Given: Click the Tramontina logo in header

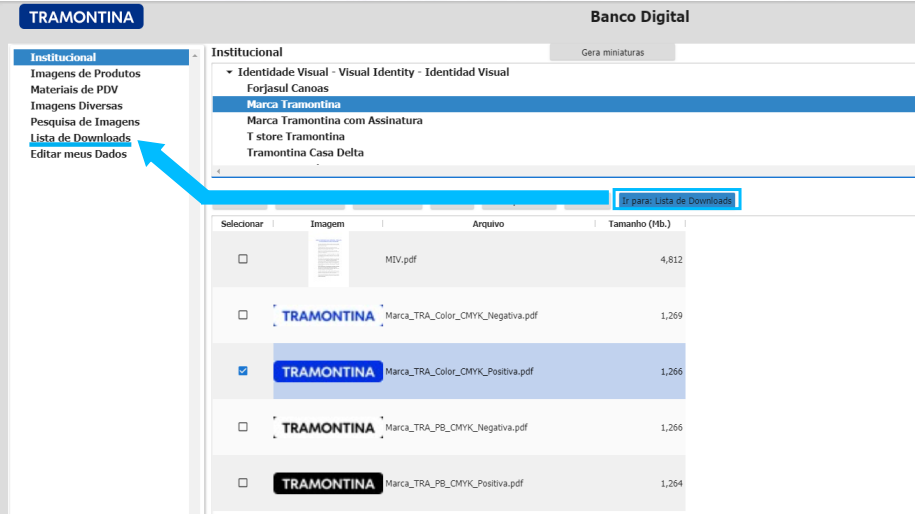Looking at the screenshot, I should tap(81, 16).
